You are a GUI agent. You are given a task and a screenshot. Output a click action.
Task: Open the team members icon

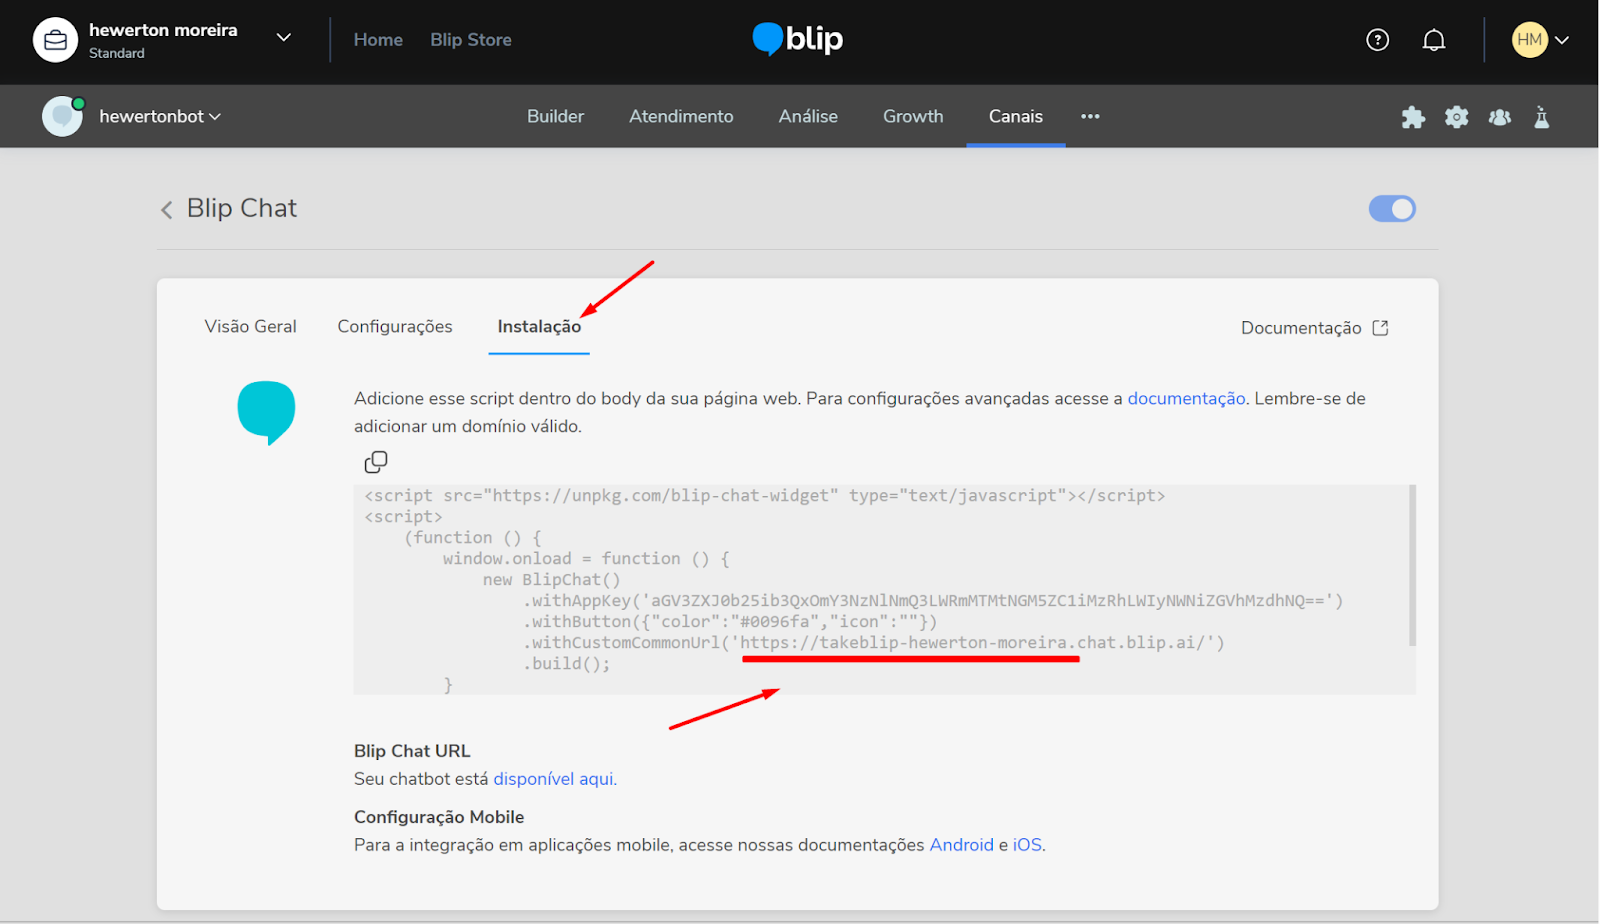click(x=1499, y=117)
